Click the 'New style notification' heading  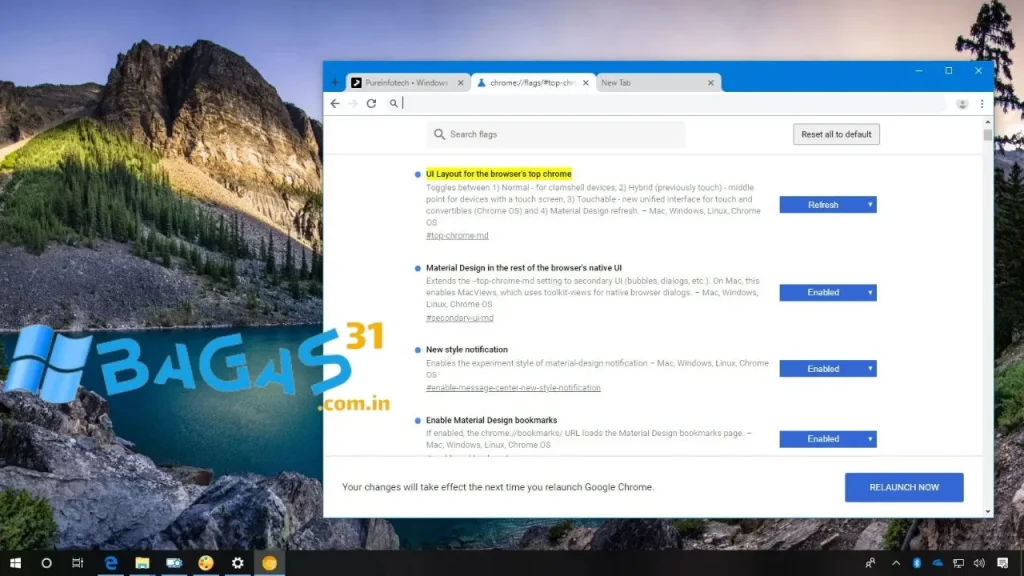point(467,350)
